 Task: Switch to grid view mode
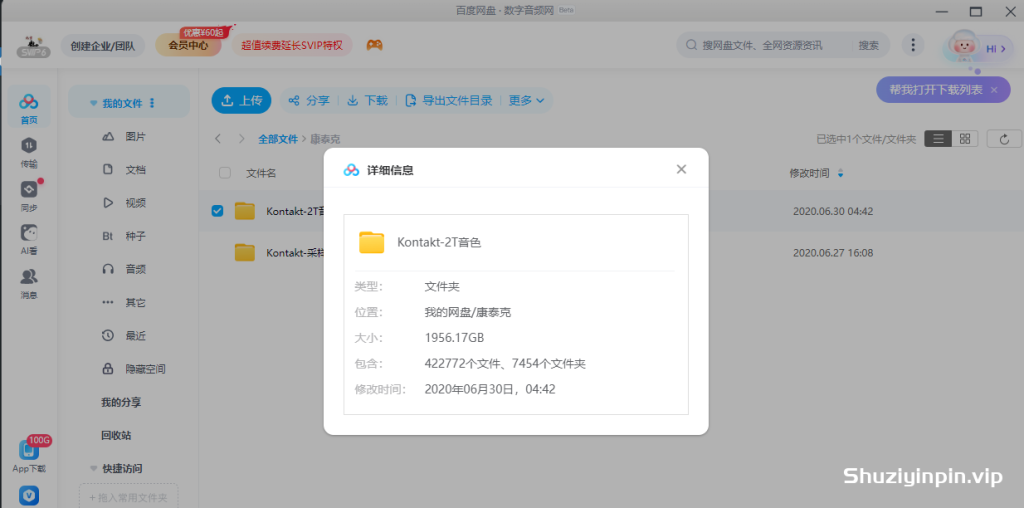(965, 138)
